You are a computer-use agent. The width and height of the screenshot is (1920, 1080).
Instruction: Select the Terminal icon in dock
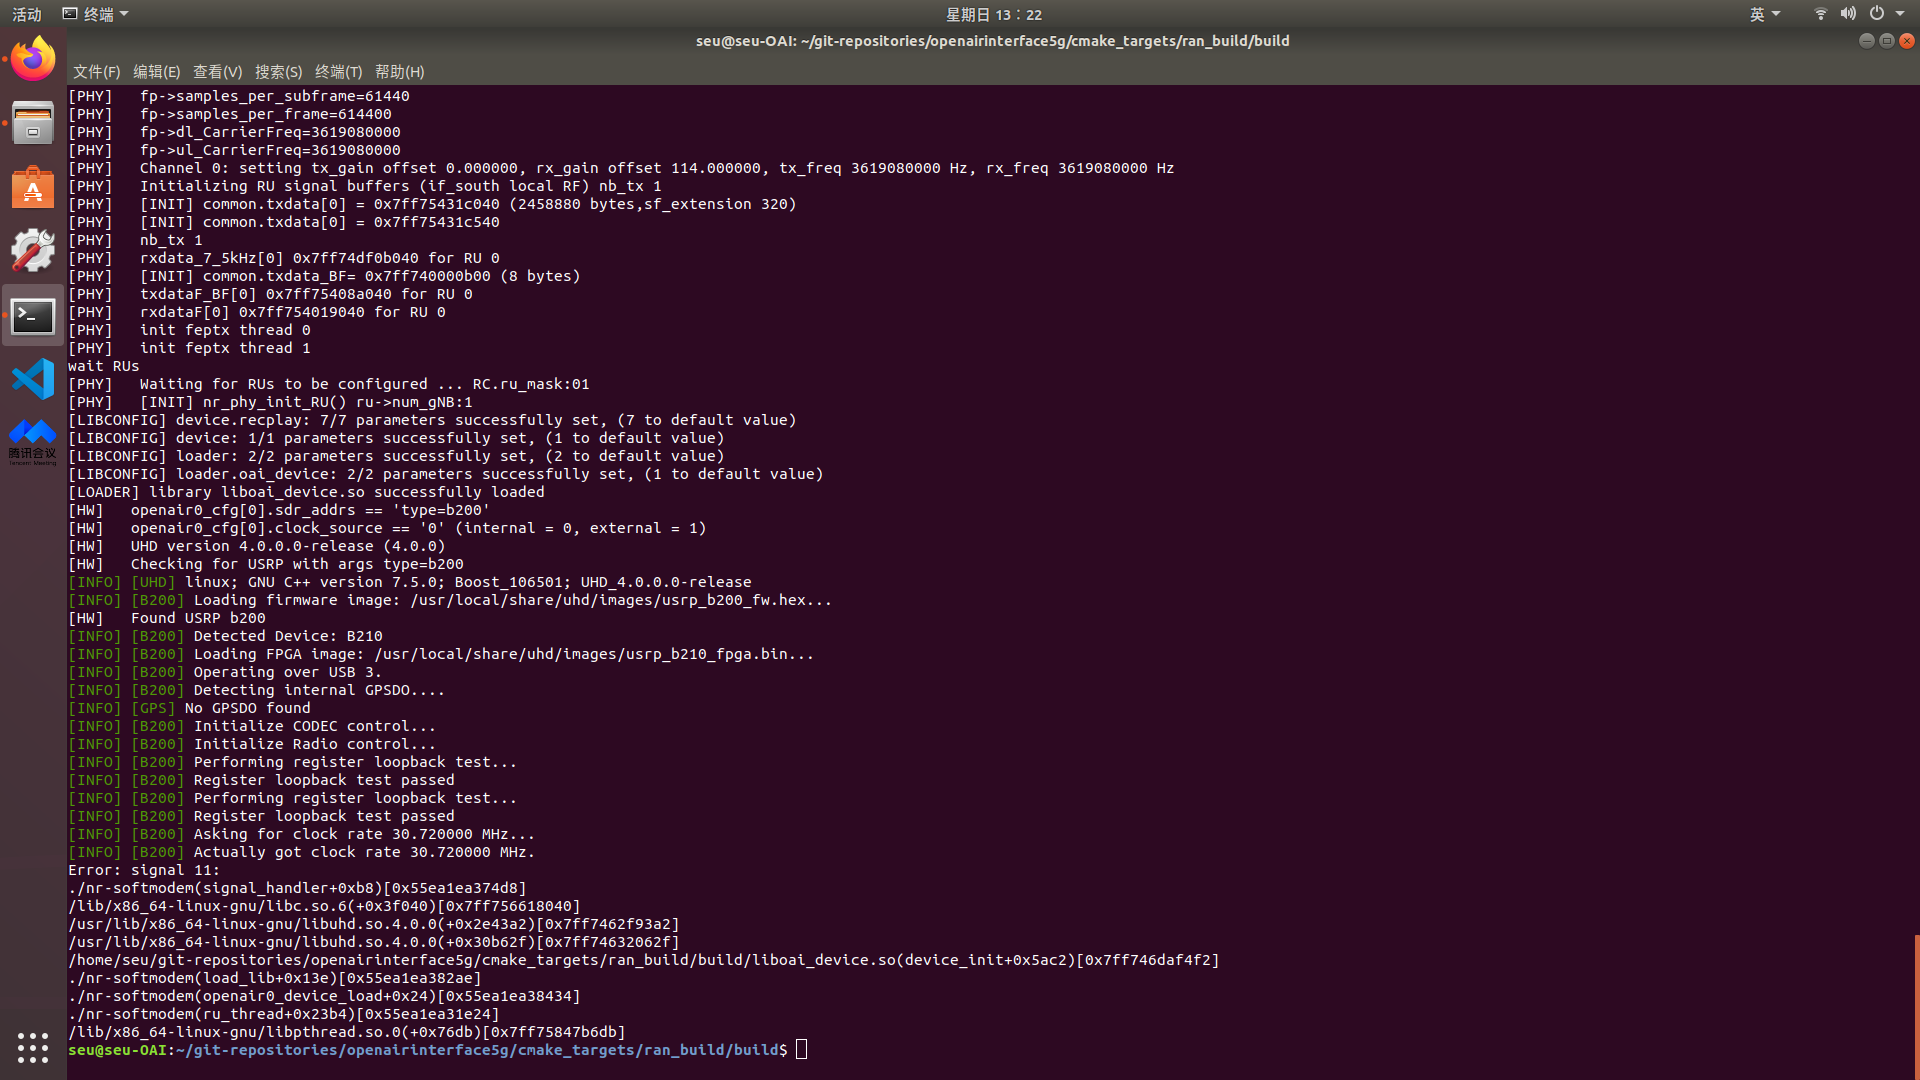click(x=33, y=316)
